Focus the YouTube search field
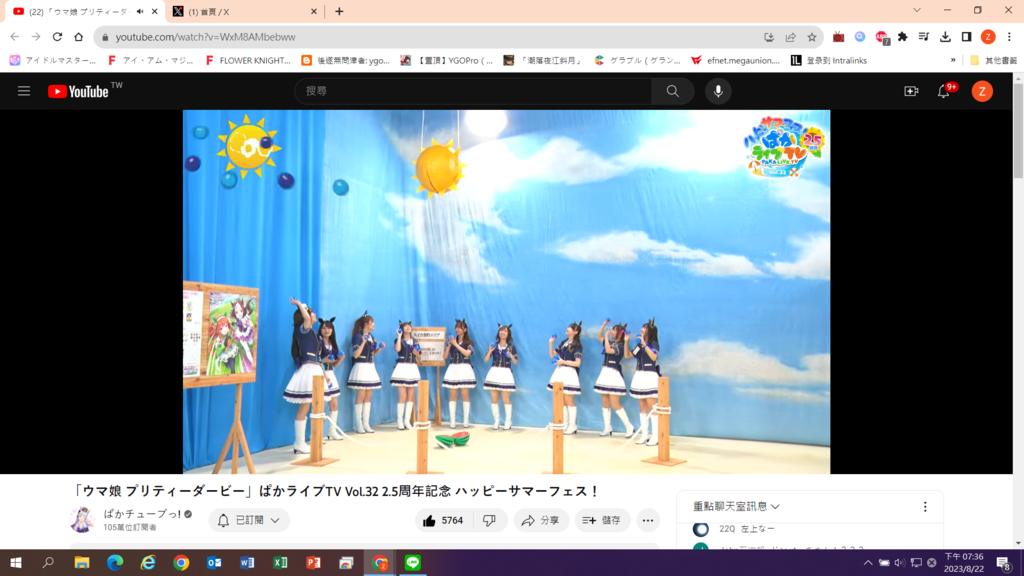The image size is (1024, 576). coord(473,91)
